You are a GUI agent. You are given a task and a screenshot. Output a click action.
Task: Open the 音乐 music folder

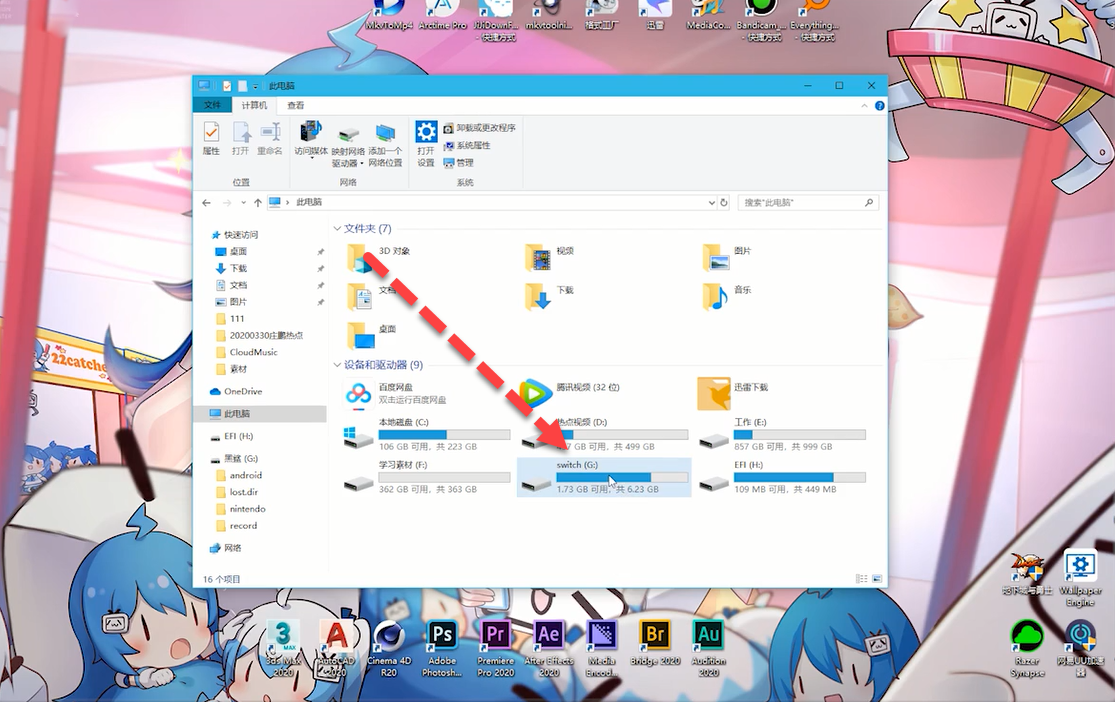point(727,297)
